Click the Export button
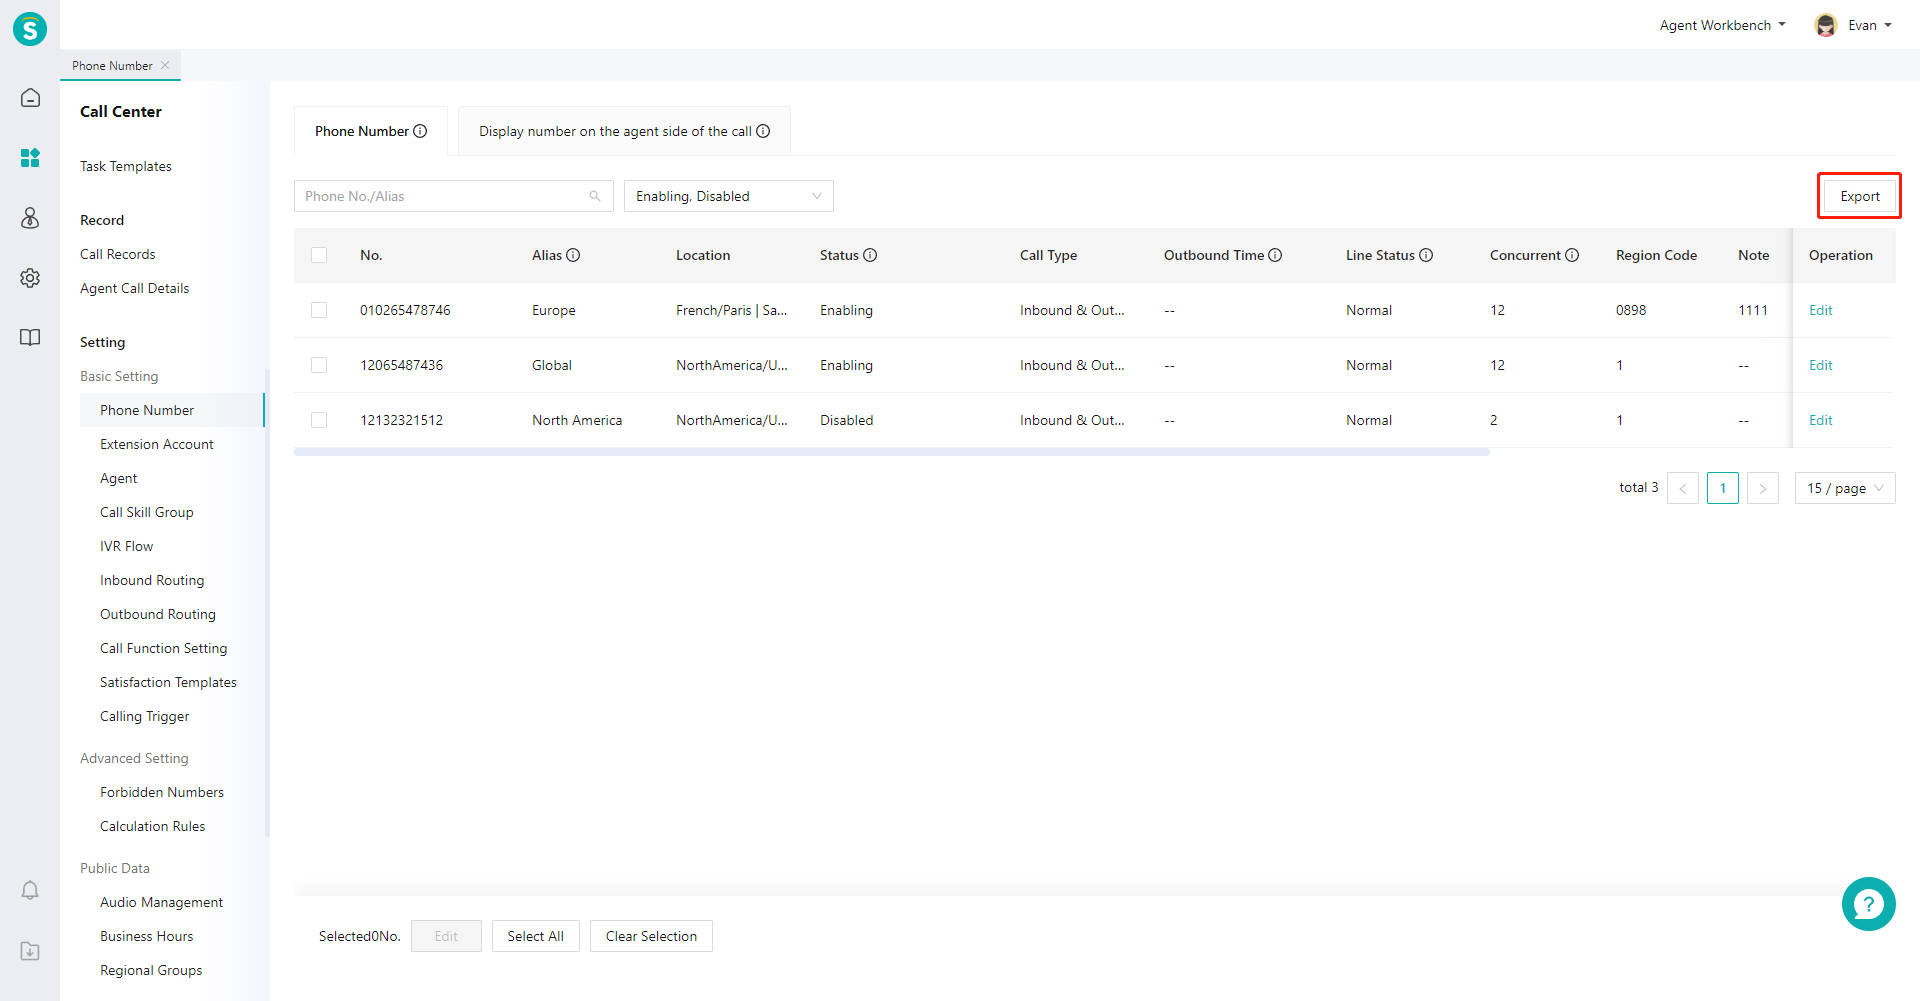1920x1001 pixels. (1860, 196)
